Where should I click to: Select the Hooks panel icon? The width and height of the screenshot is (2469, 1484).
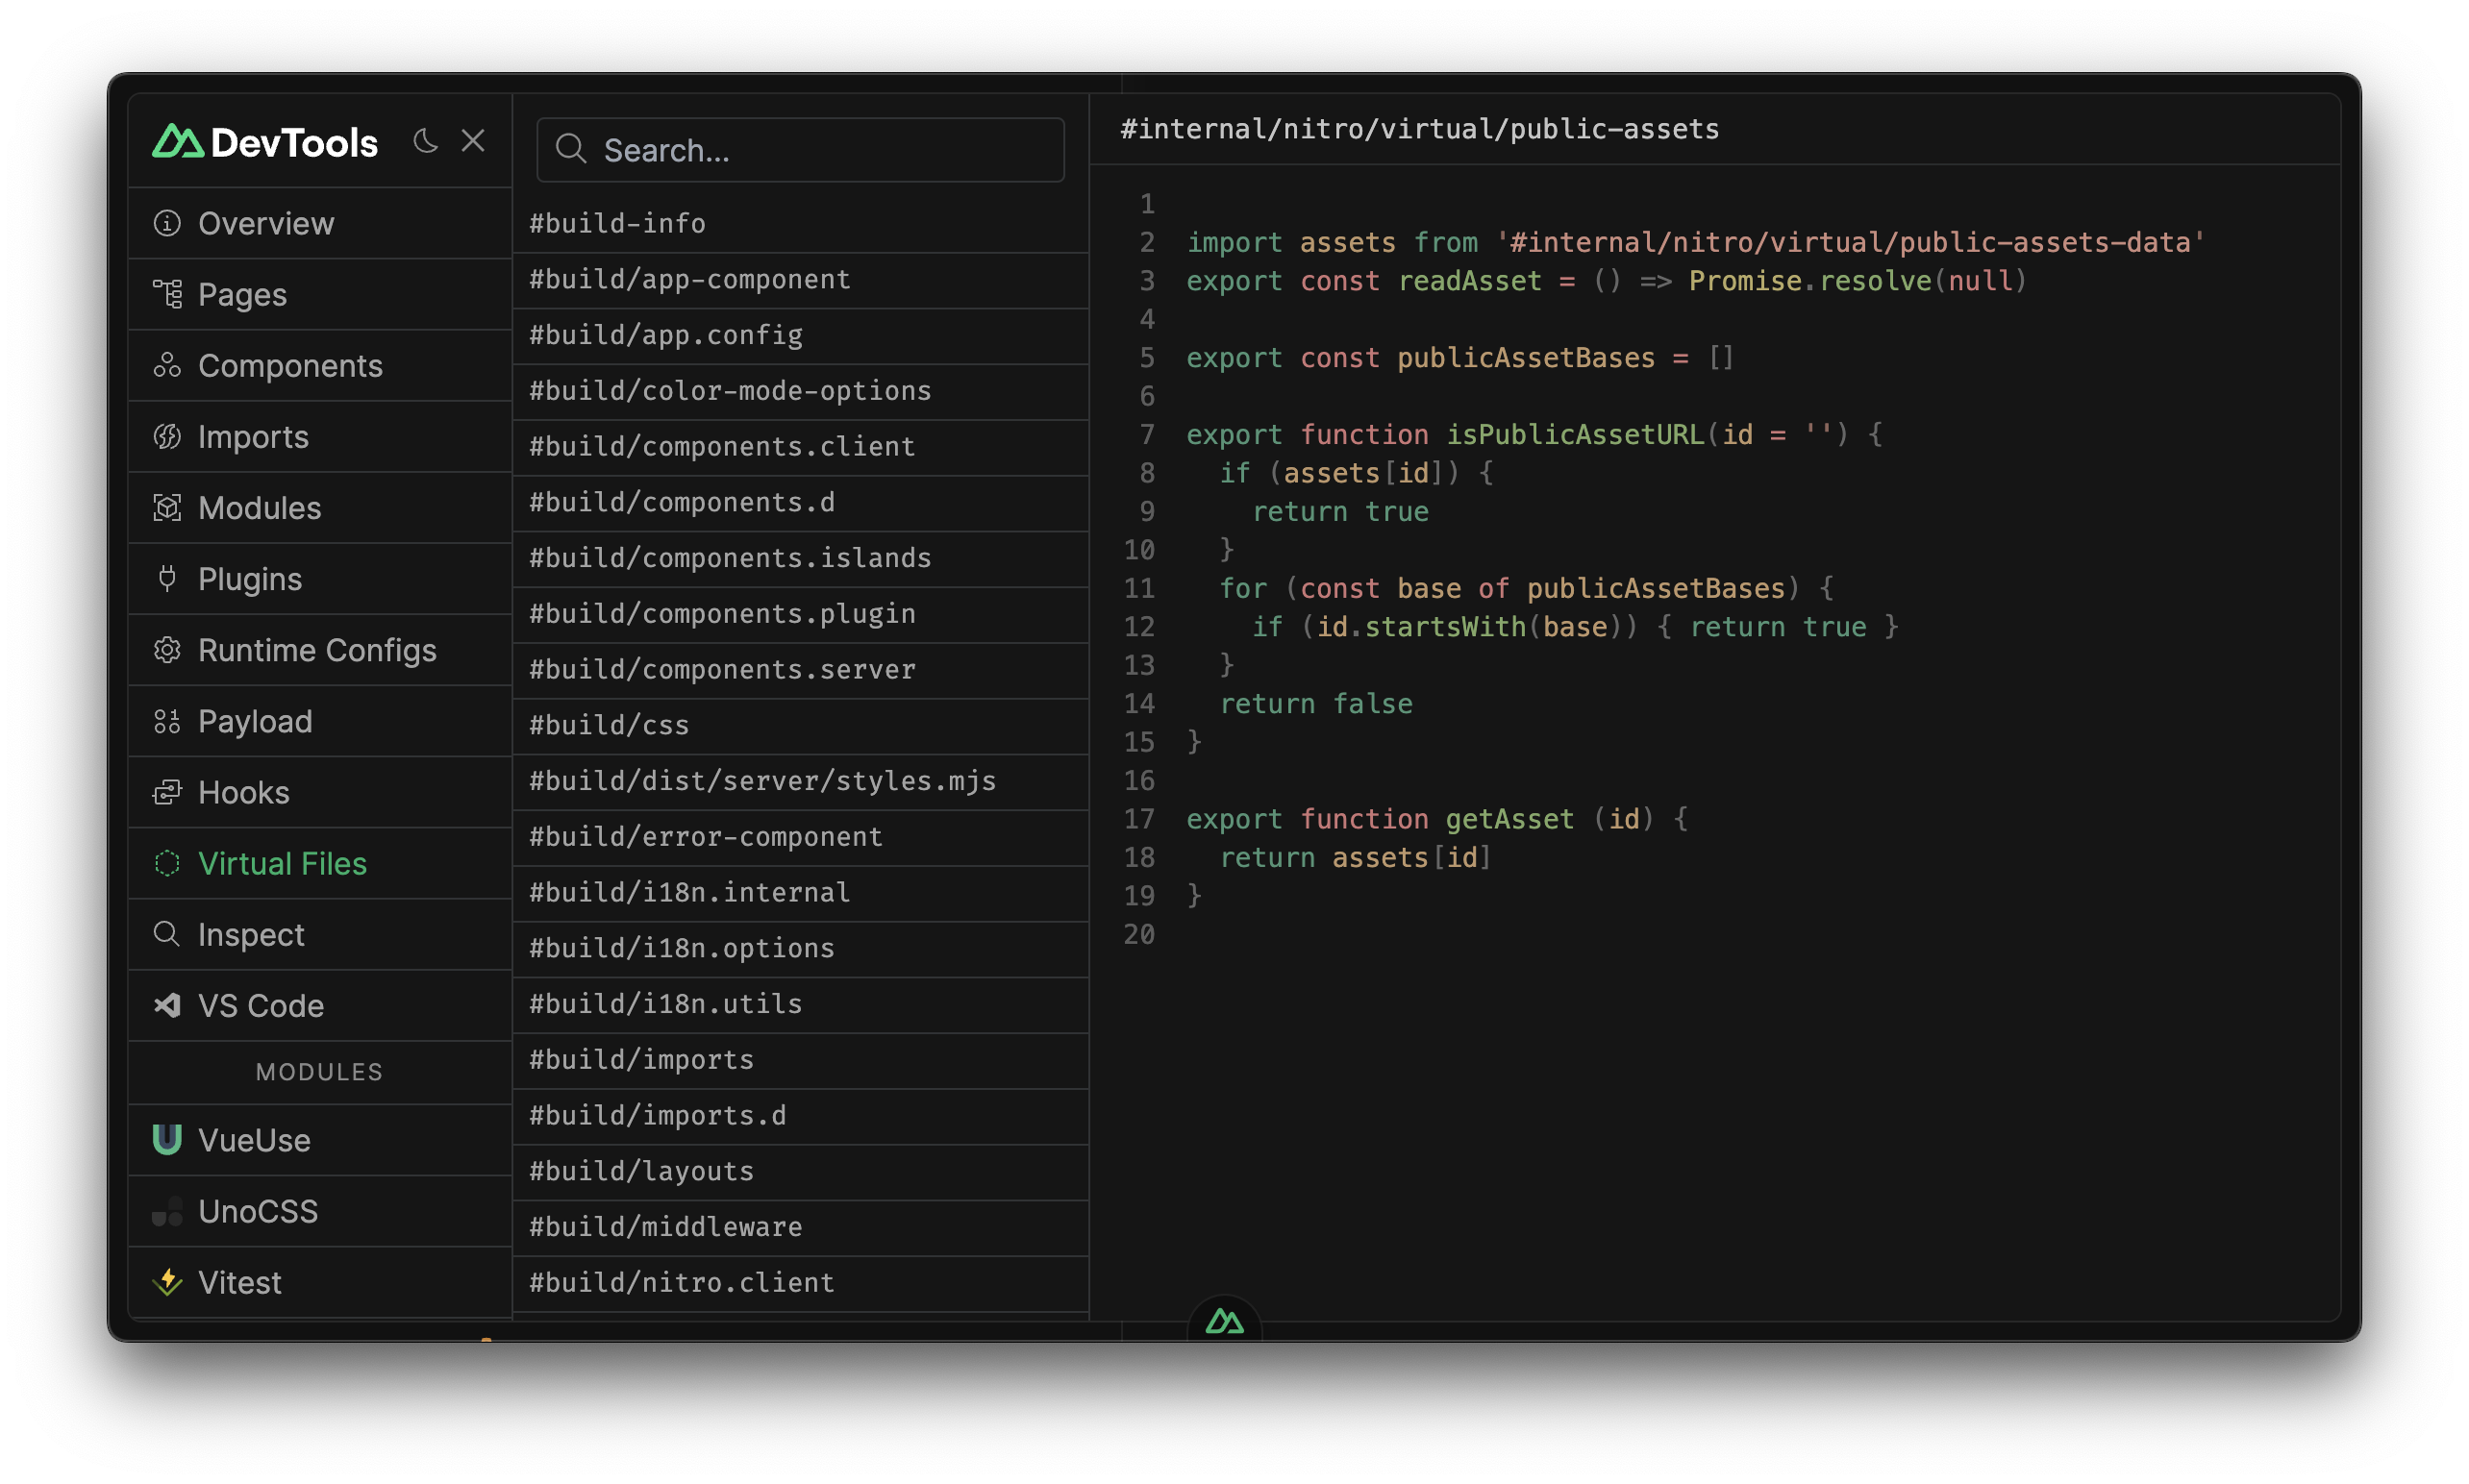pyautogui.click(x=169, y=791)
